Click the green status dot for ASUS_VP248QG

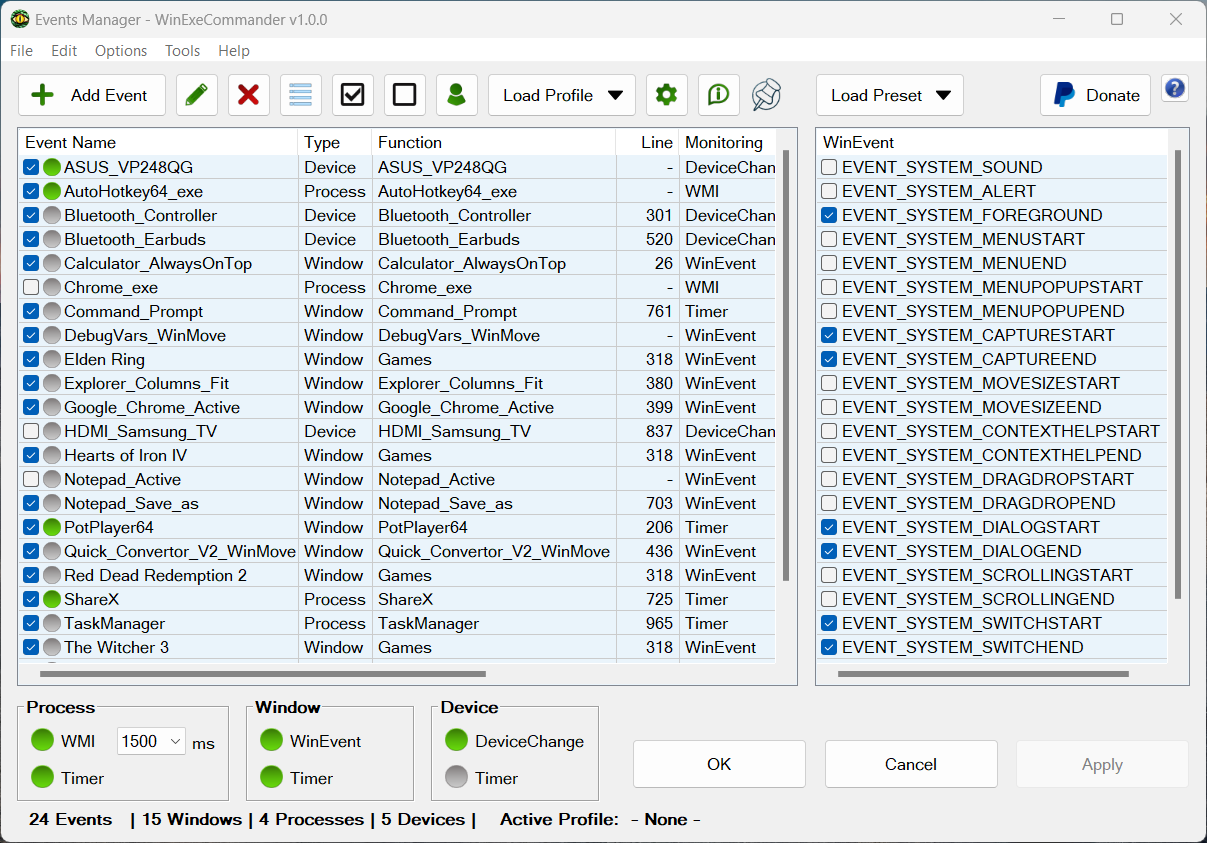point(52,167)
